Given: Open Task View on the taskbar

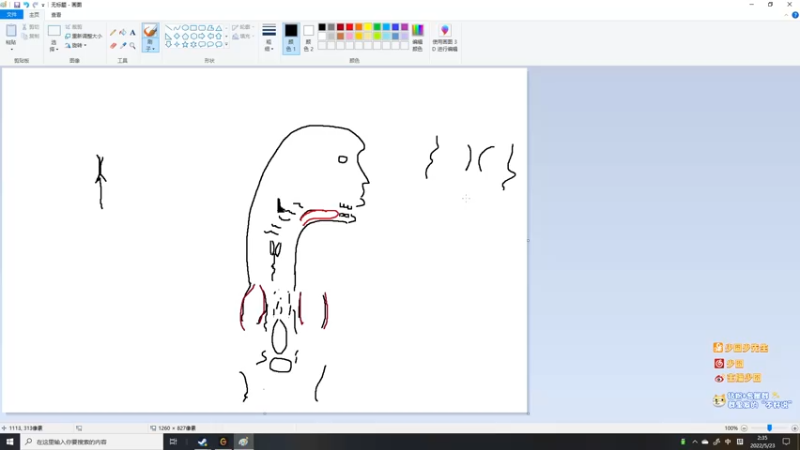Looking at the screenshot, I should point(173,442).
